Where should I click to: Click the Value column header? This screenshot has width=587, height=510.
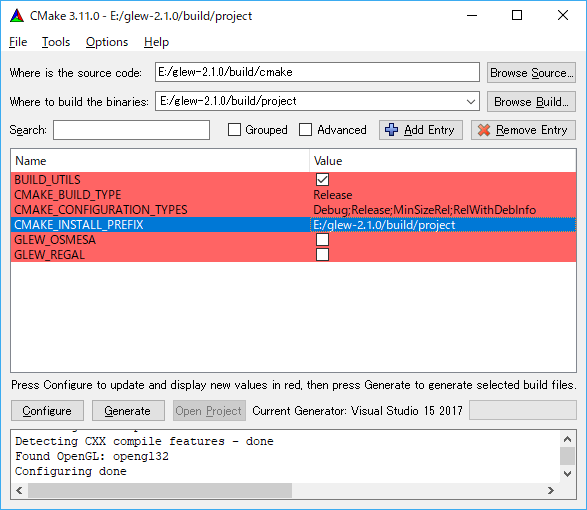443,161
